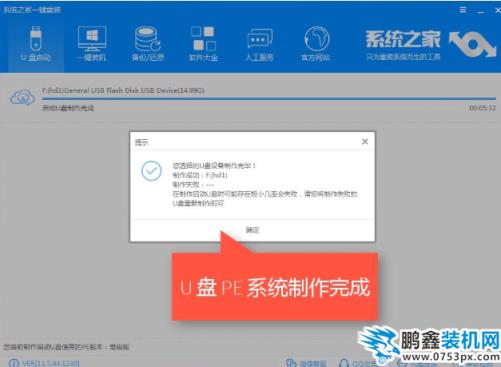This screenshot has width=501, height=367.
Task: Open the 人工服务 chat support tab
Action: (259, 44)
